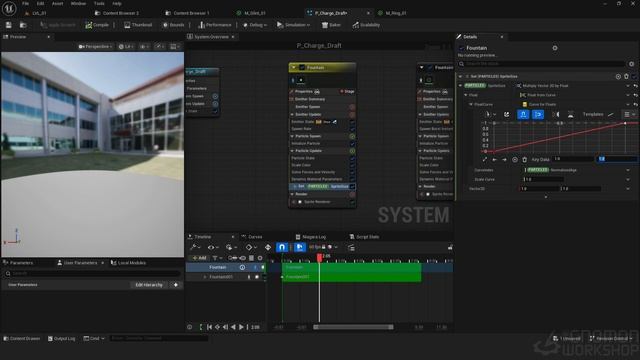Toggle Initialize Particle module checkbox
The width and height of the screenshot is (640, 360).
[x=352, y=144]
